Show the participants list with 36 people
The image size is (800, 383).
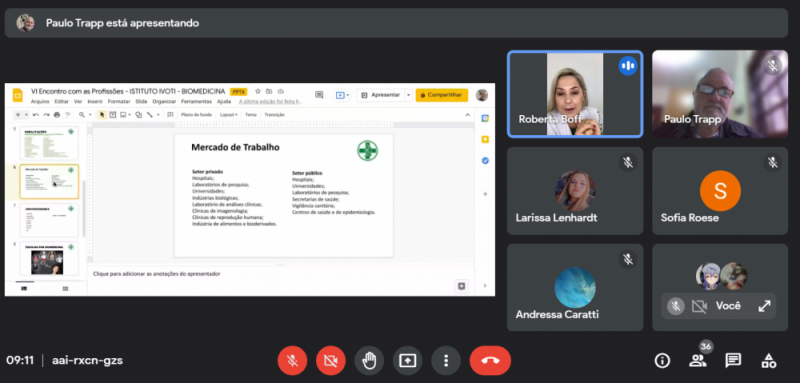(x=697, y=361)
